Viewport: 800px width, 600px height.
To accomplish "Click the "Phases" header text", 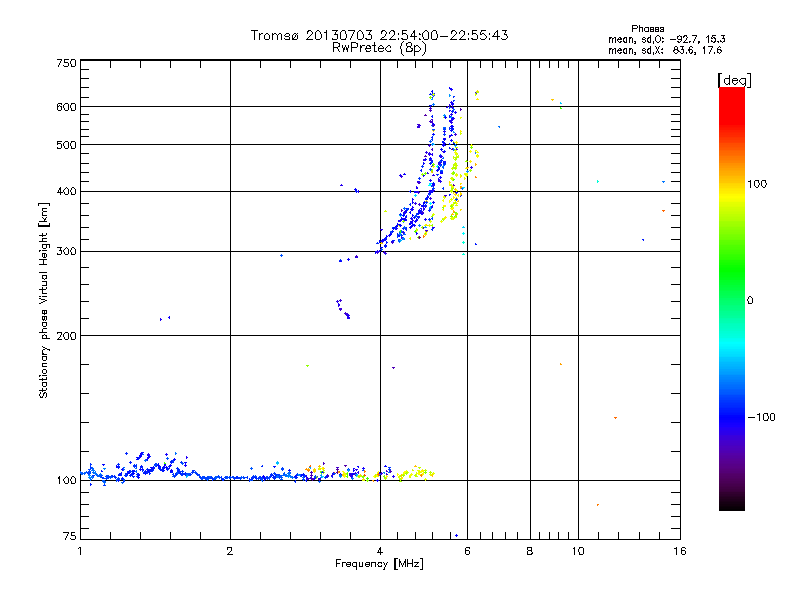I will tap(647, 29).
